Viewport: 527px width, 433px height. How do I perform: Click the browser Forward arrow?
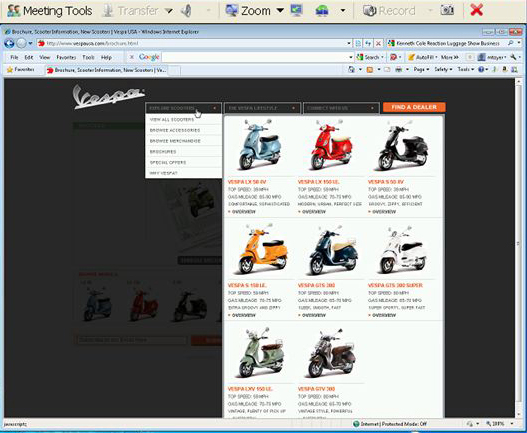tap(21, 43)
